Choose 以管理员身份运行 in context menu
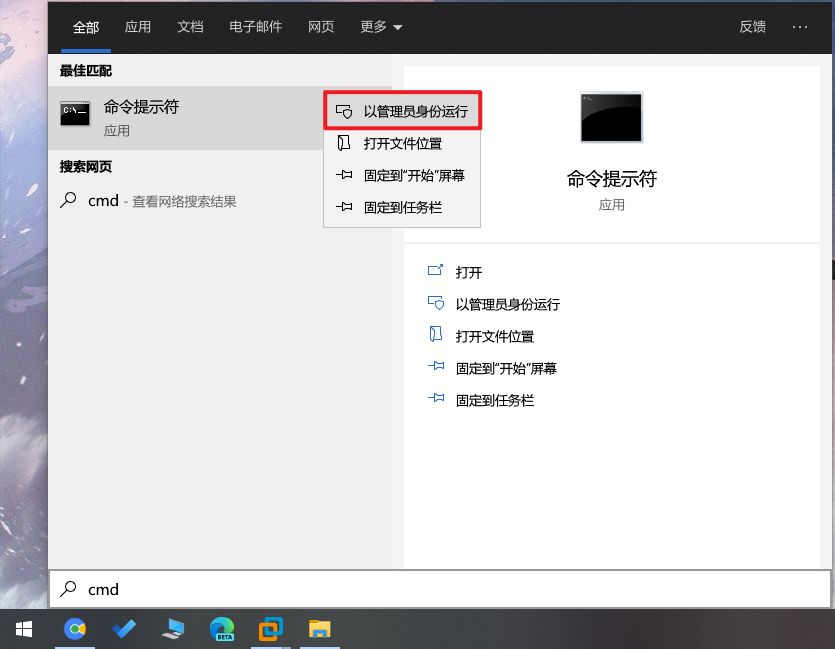Image resolution: width=835 pixels, height=649 pixels. (x=403, y=111)
